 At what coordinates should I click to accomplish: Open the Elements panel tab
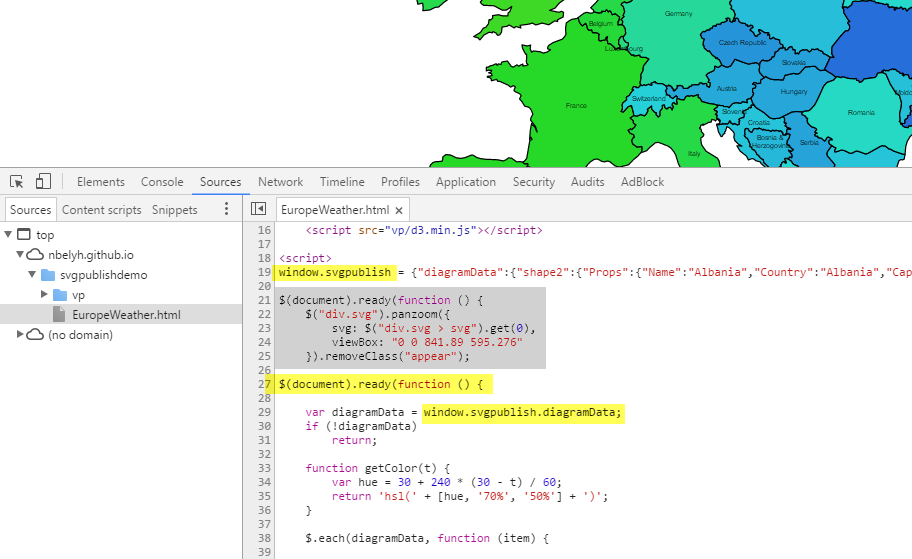[101, 182]
